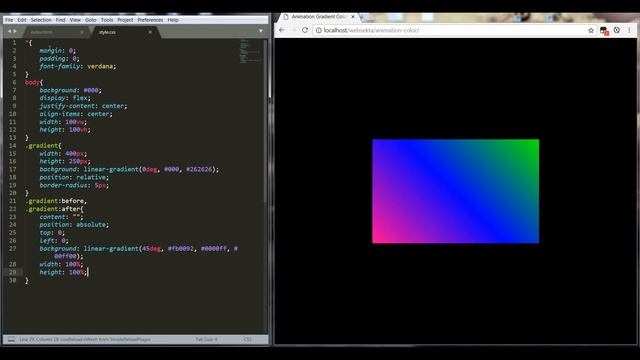This screenshot has height=360, width=640.
Task: Change the CSS syntax selector in status bar
Action: click(x=247, y=339)
